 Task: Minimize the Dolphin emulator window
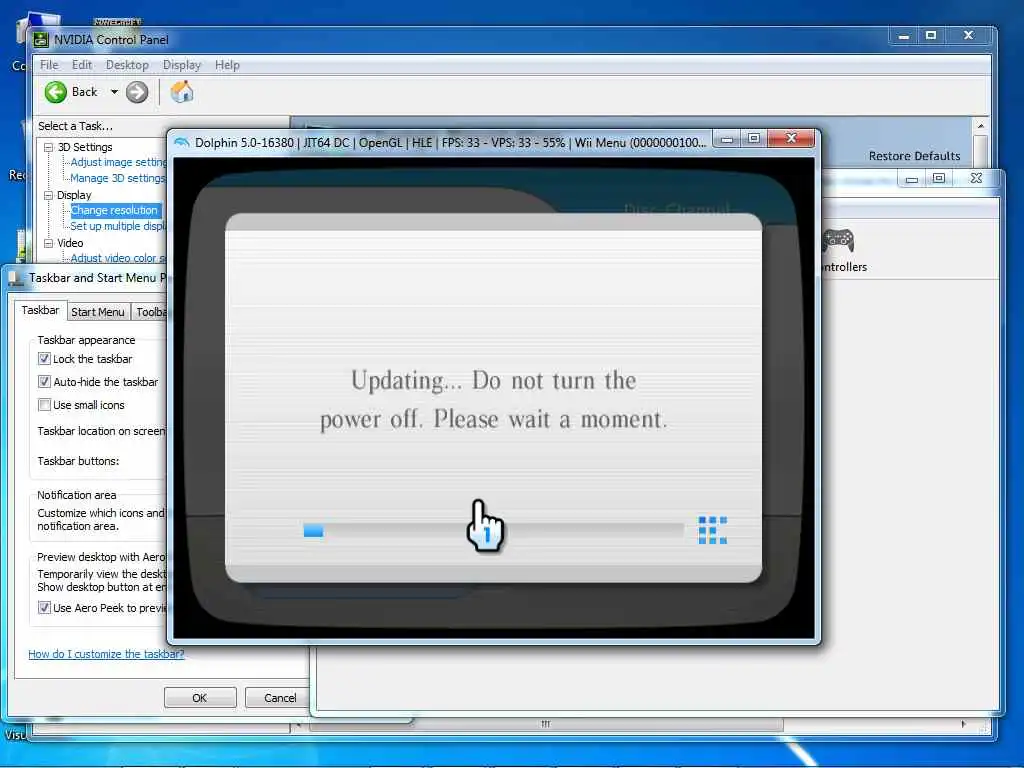click(x=727, y=138)
